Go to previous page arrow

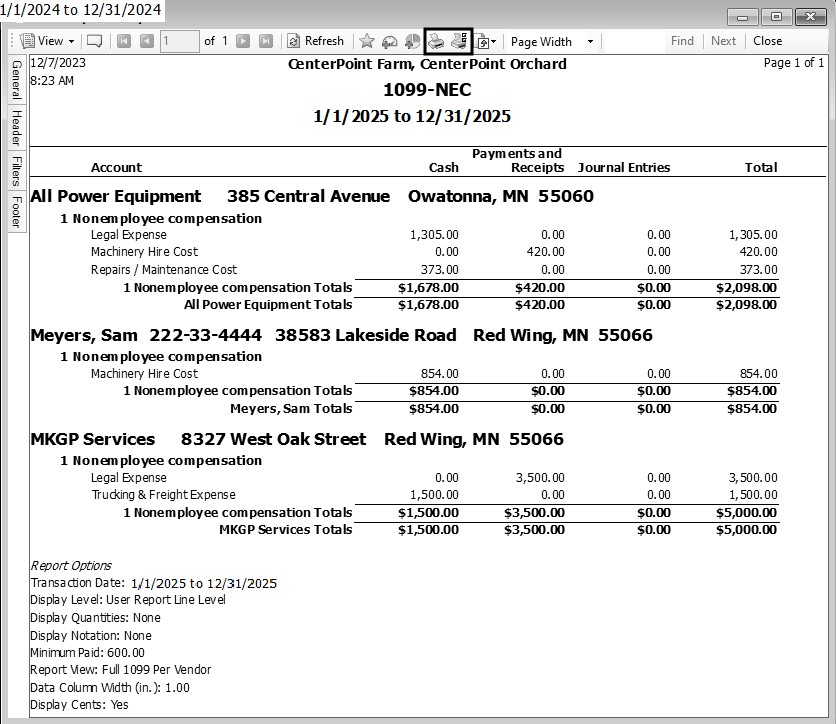click(147, 41)
